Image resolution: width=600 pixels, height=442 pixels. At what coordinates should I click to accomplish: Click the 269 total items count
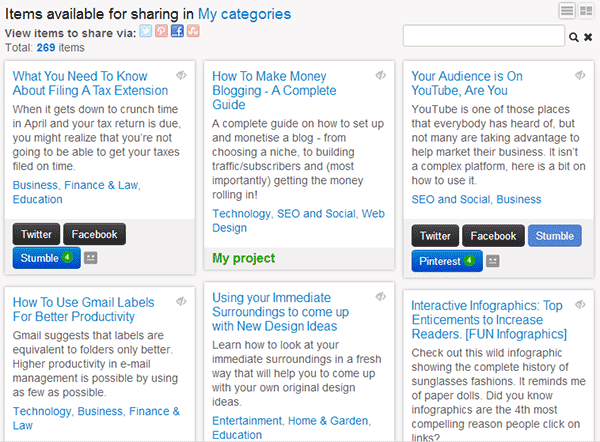(x=46, y=47)
